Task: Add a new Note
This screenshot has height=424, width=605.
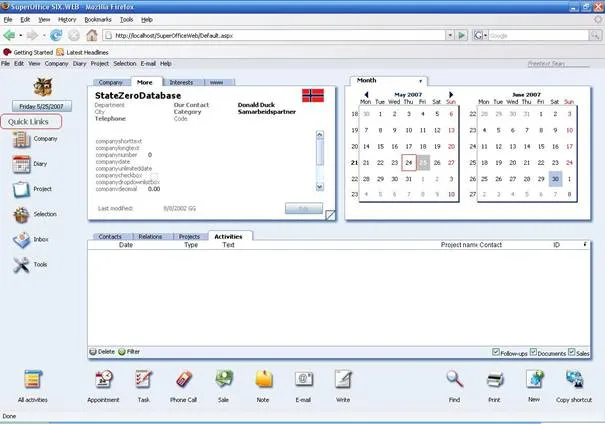Action: point(263,379)
